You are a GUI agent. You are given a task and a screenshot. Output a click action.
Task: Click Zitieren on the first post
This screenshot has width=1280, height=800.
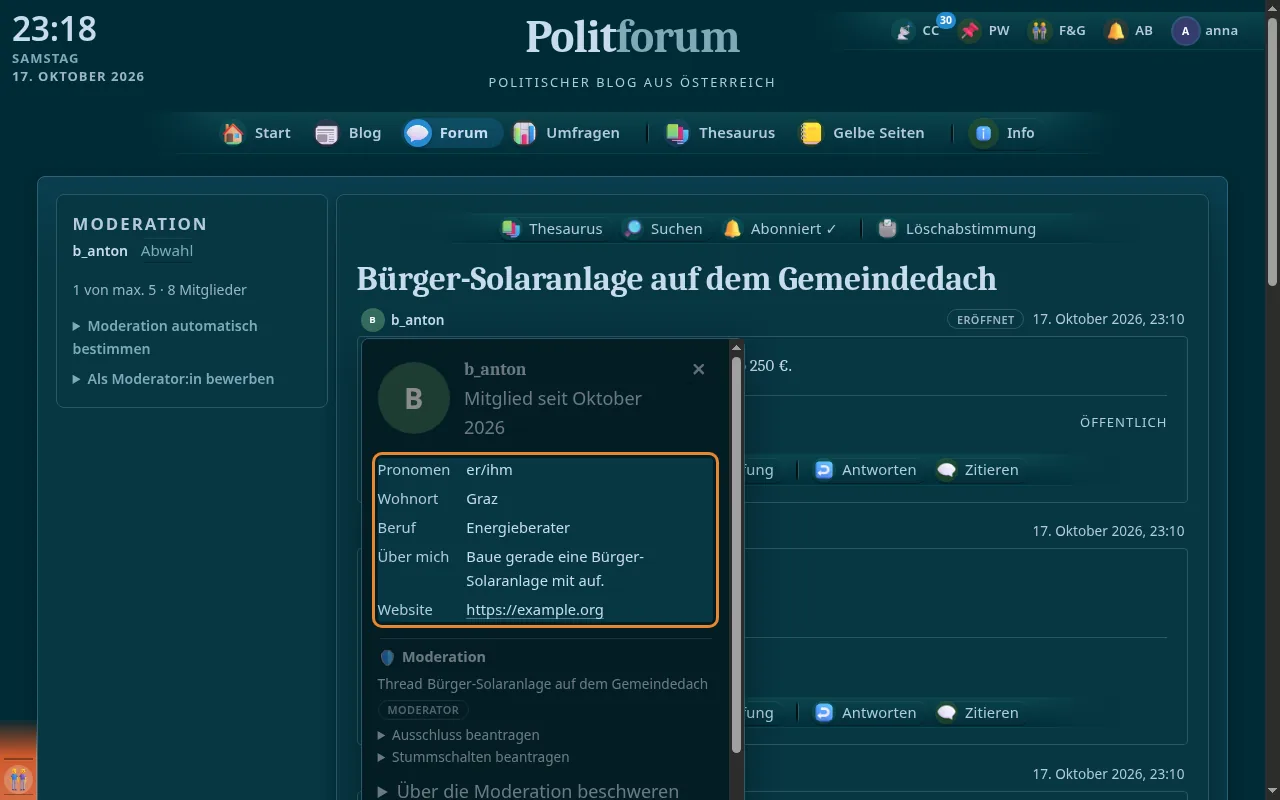[x=978, y=470]
